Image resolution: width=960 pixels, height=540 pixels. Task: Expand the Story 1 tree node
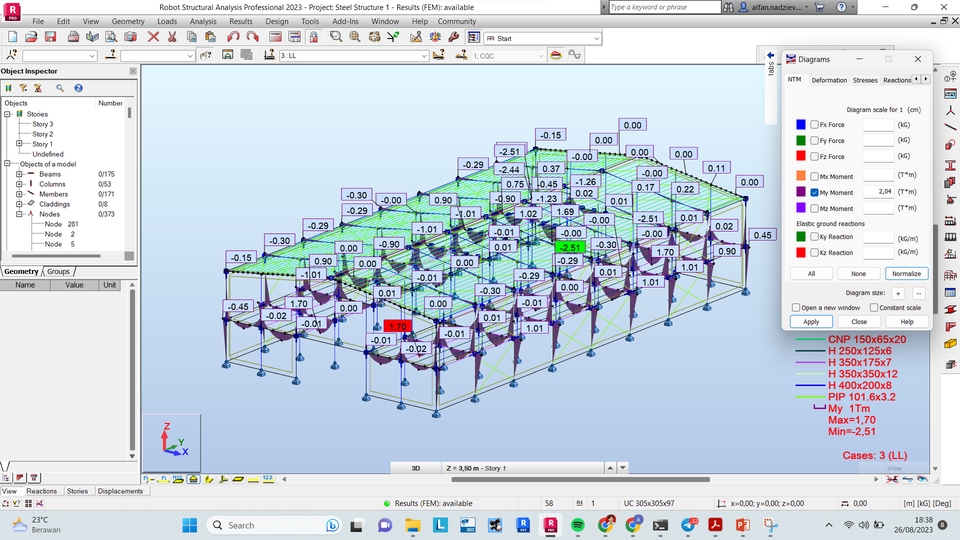coord(19,144)
